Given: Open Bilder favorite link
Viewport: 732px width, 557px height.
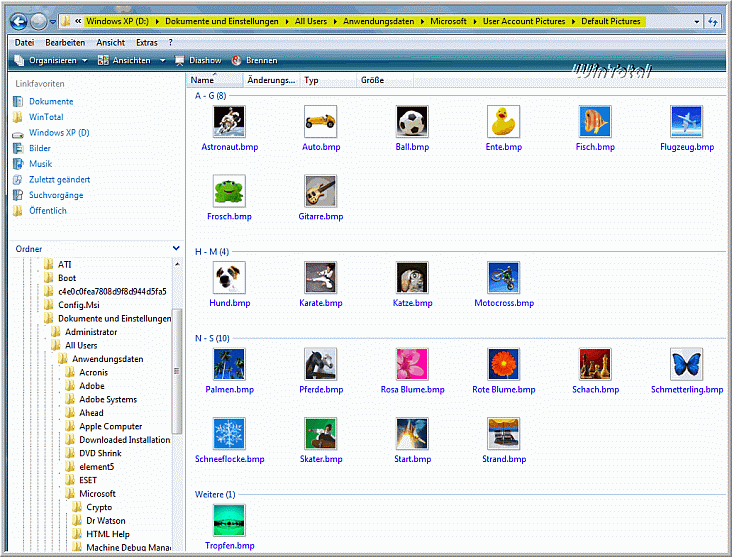Looking at the screenshot, I should [x=40, y=148].
